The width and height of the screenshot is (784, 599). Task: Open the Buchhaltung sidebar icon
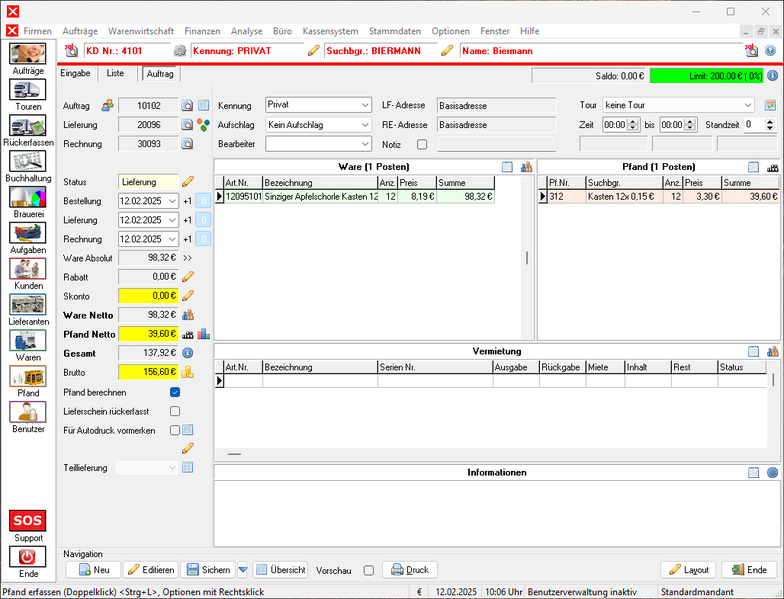(x=28, y=161)
